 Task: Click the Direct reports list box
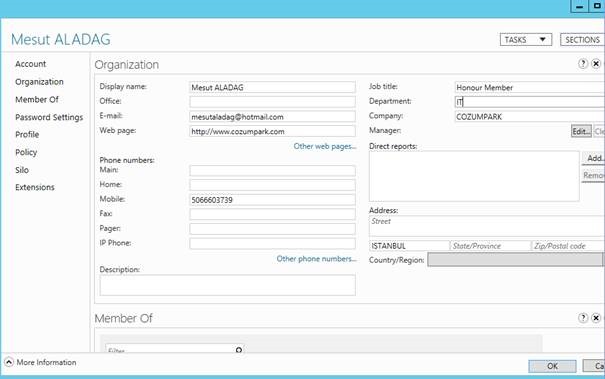(x=474, y=176)
